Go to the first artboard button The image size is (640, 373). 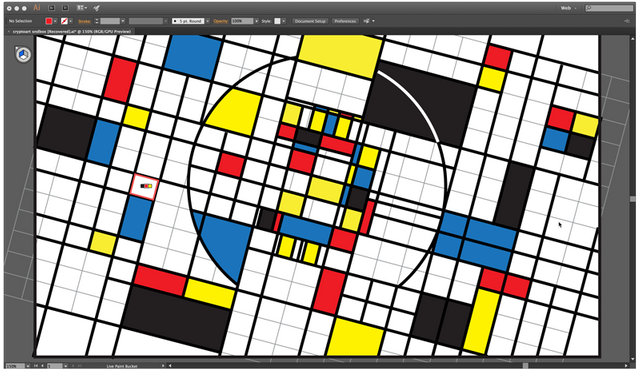click(36, 366)
